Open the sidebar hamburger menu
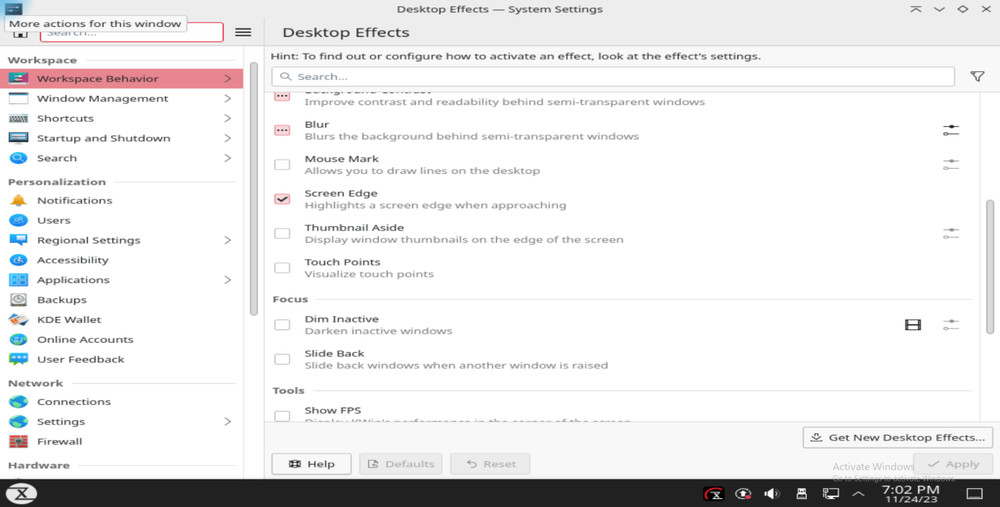This screenshot has height=507, width=1000. [x=243, y=32]
